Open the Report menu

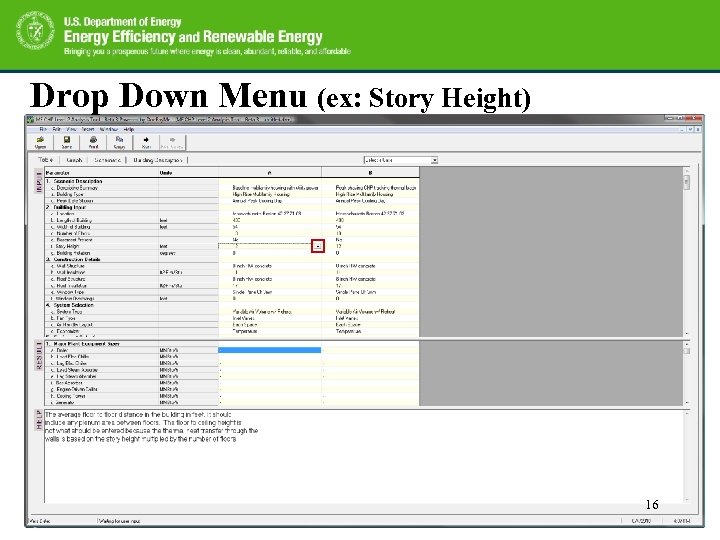coord(88,129)
